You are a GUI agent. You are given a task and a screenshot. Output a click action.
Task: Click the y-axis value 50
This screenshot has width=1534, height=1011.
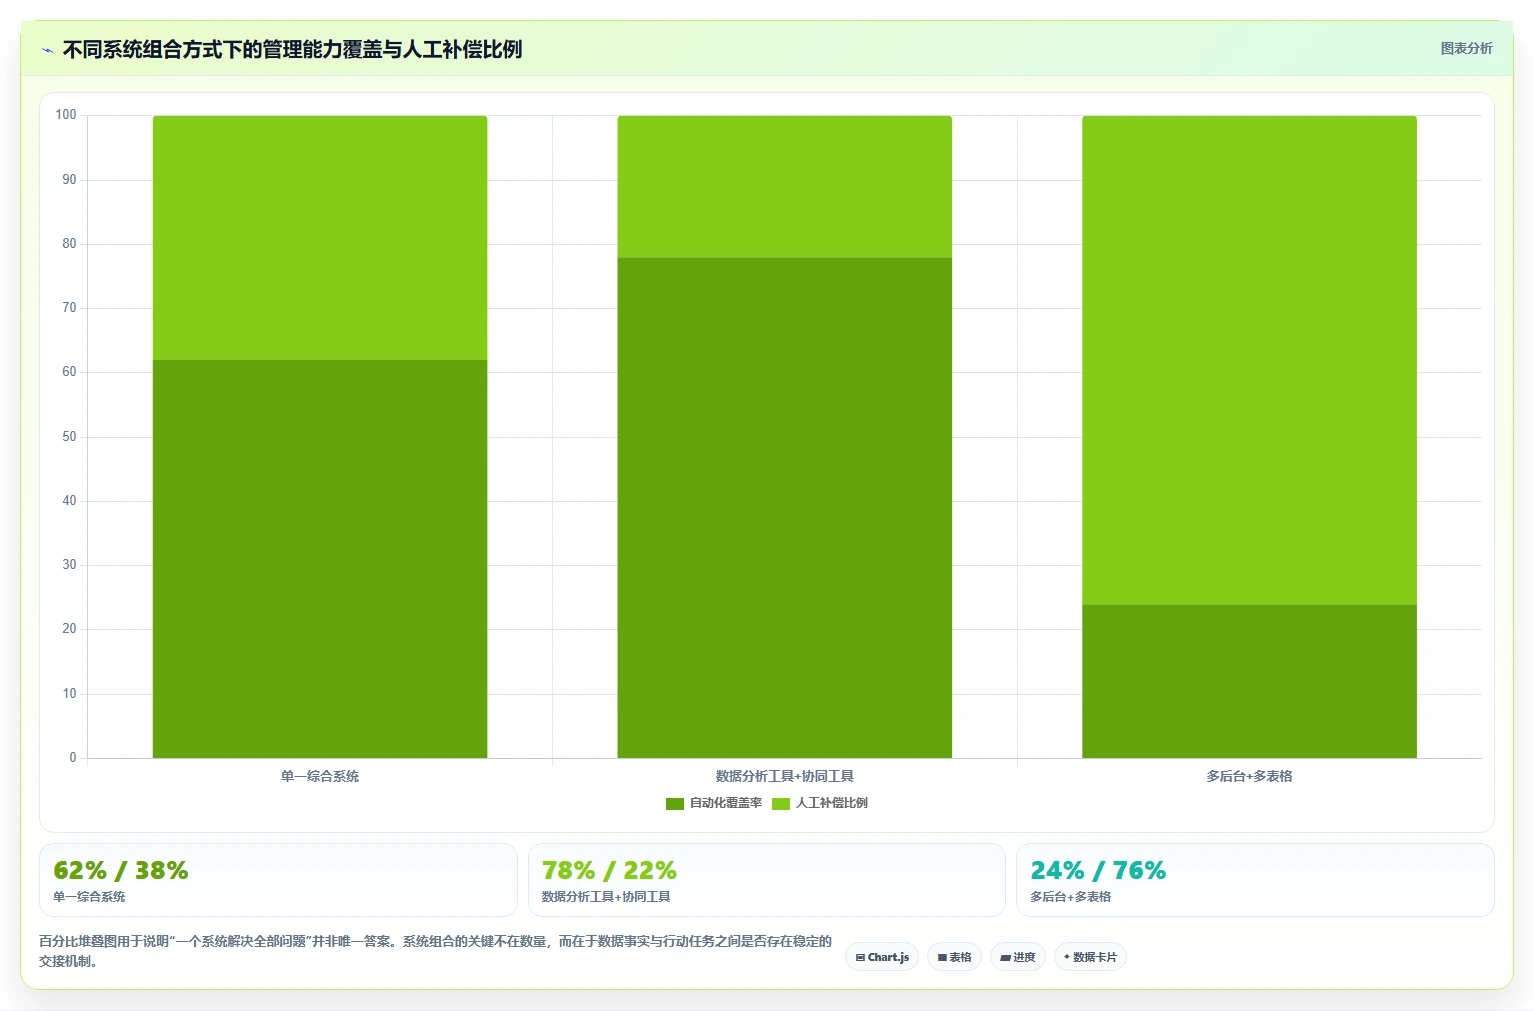tap(69, 437)
